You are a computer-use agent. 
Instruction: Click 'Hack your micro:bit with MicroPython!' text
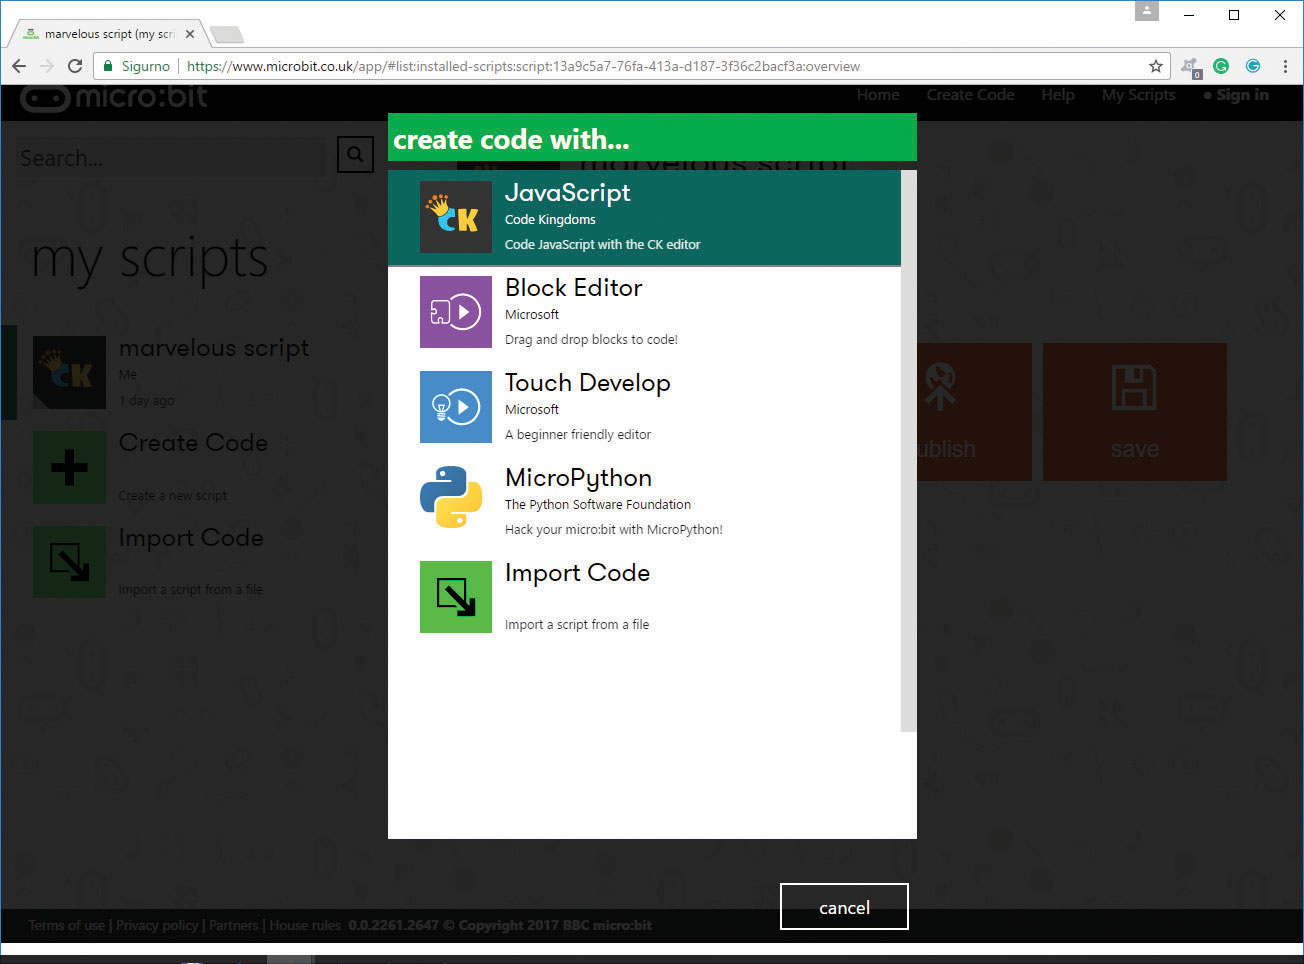click(x=614, y=529)
